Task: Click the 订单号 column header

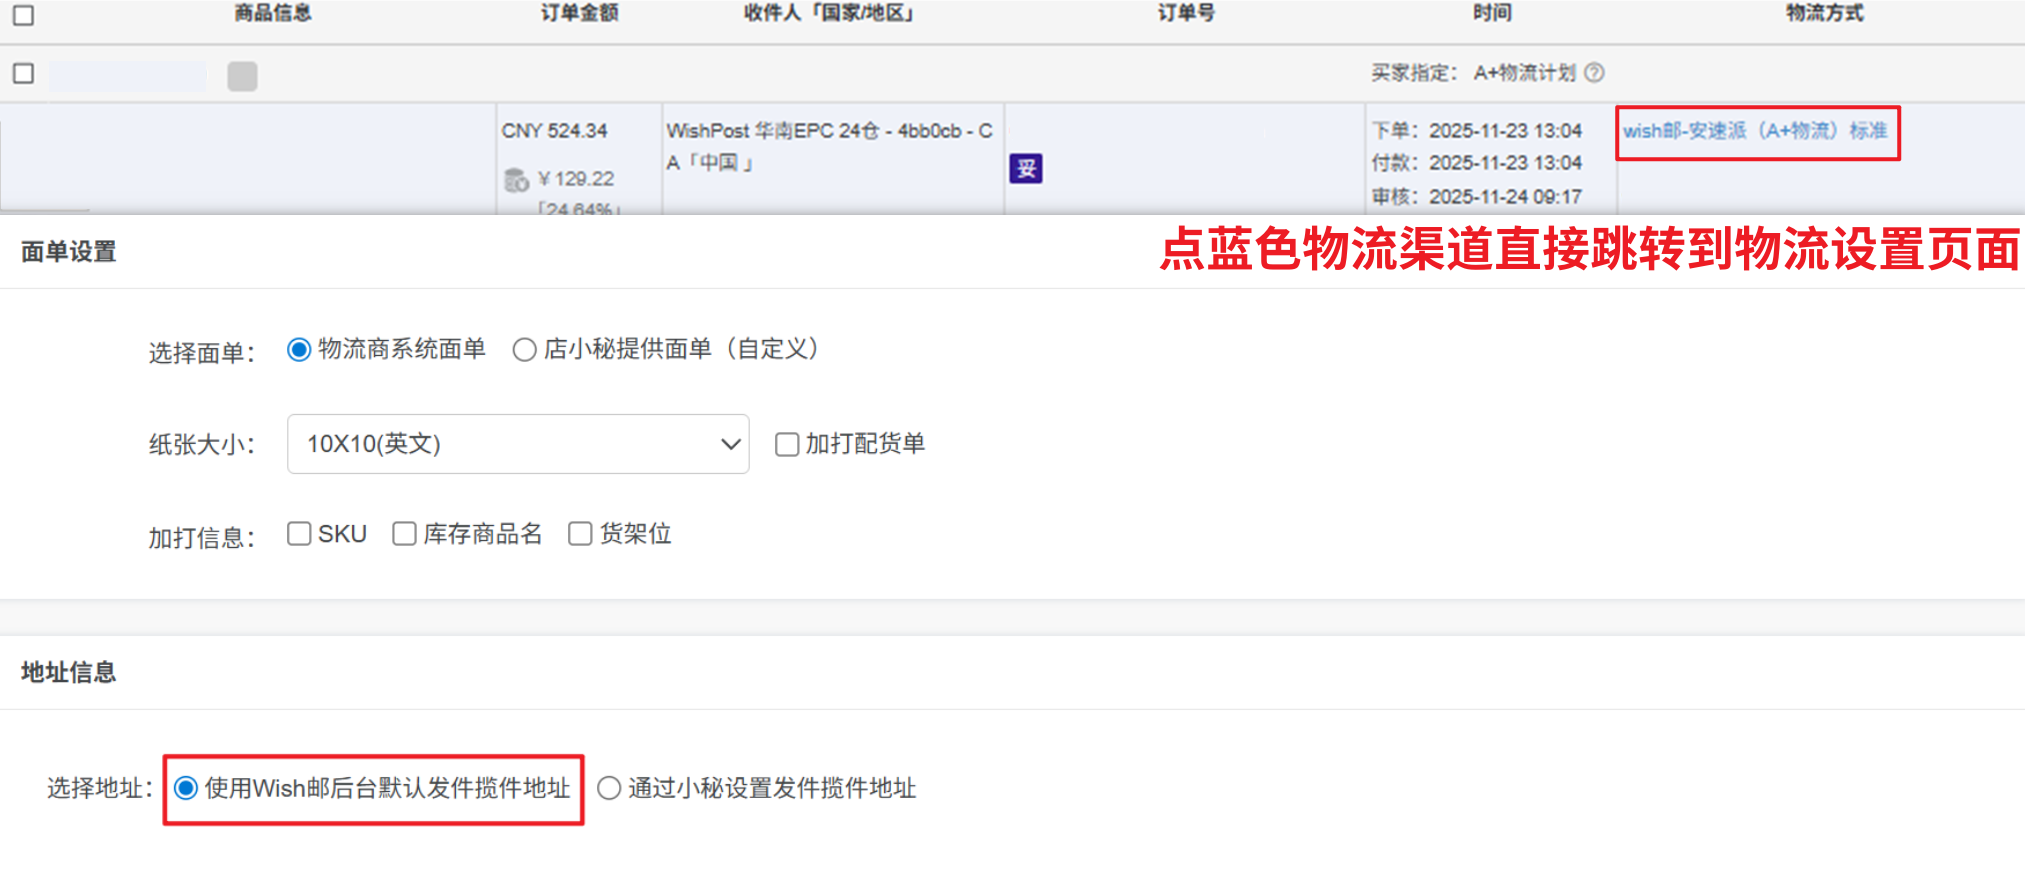Action: 1186,13
